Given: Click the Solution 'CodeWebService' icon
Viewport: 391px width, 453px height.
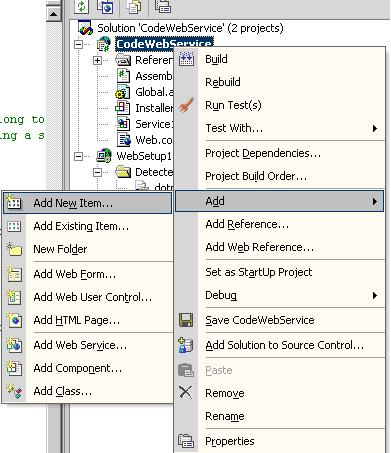Looking at the screenshot, I should tap(85, 27).
